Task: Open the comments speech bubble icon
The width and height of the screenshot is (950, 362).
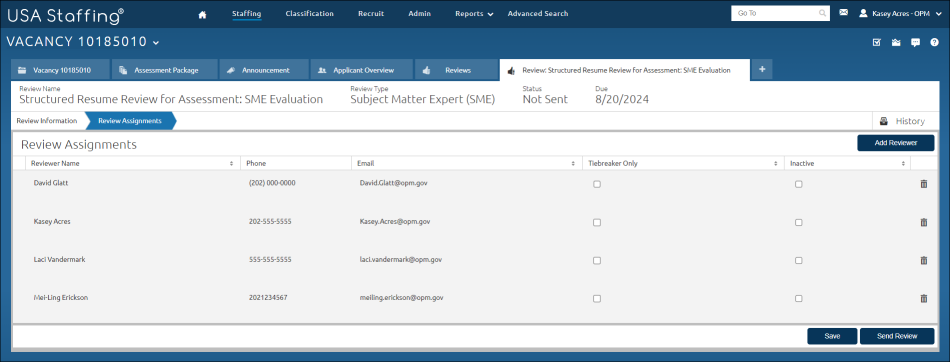Action: [x=915, y=42]
